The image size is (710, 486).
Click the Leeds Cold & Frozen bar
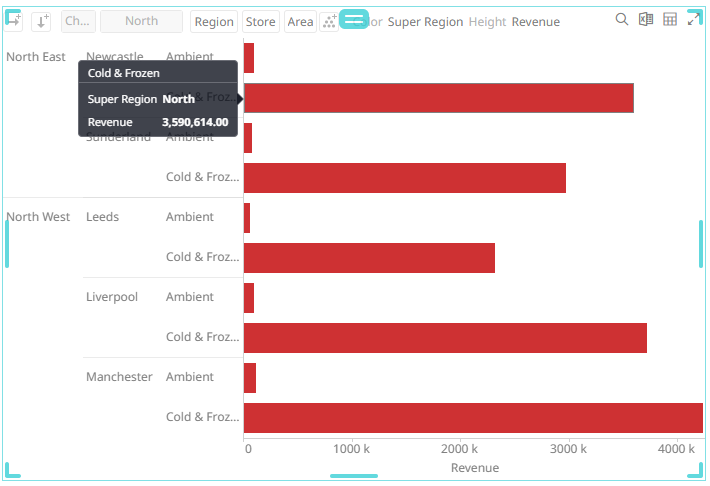click(x=369, y=258)
